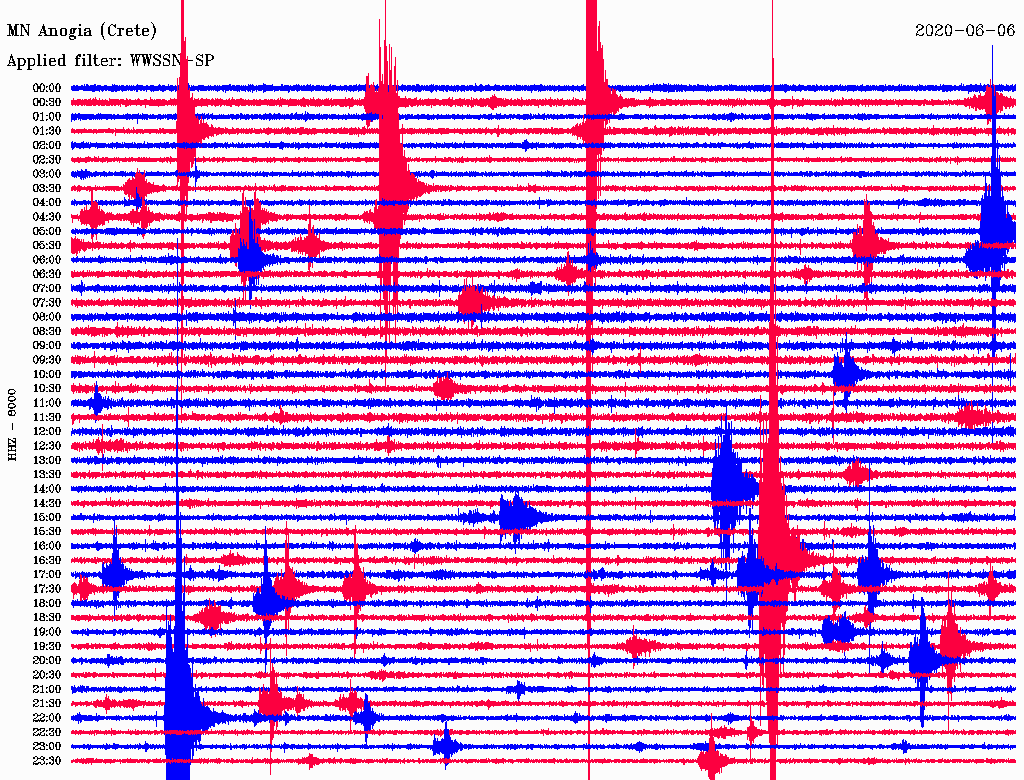Select the 21:00 time label

(x=47, y=689)
